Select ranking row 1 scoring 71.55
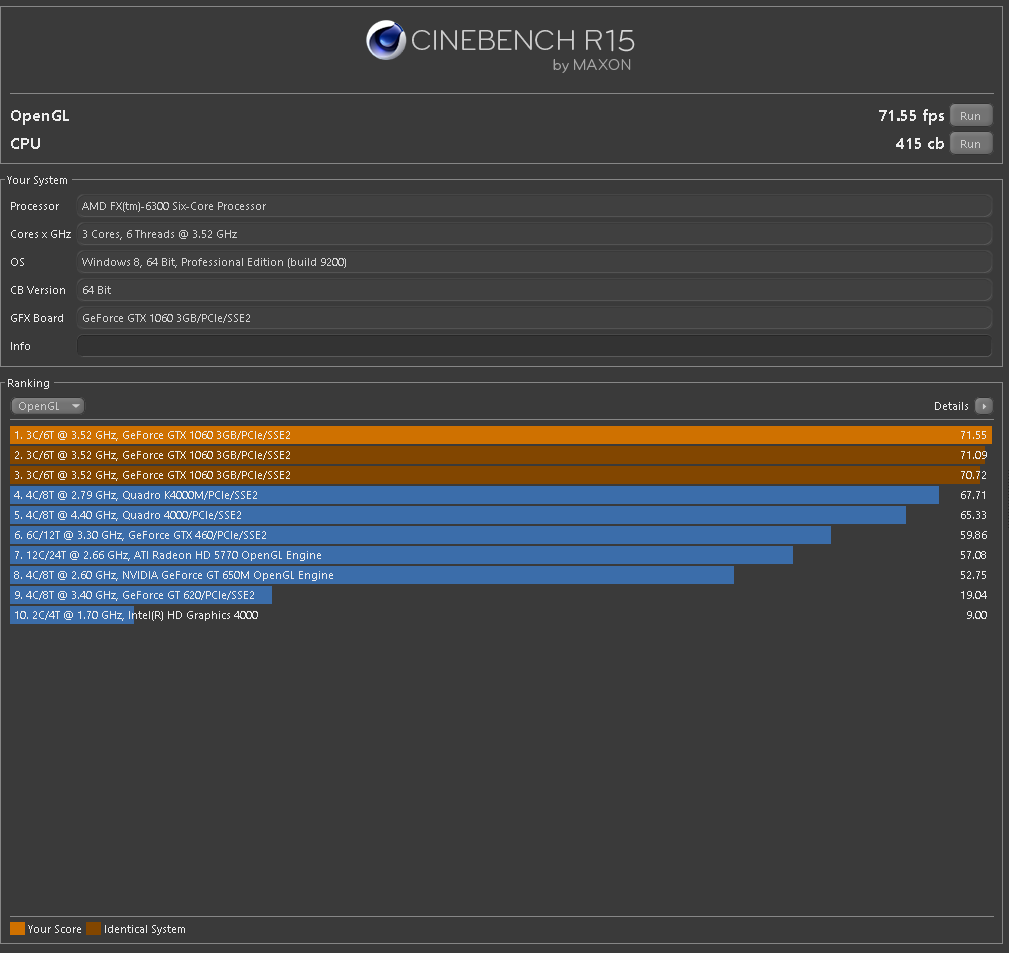 [501, 435]
